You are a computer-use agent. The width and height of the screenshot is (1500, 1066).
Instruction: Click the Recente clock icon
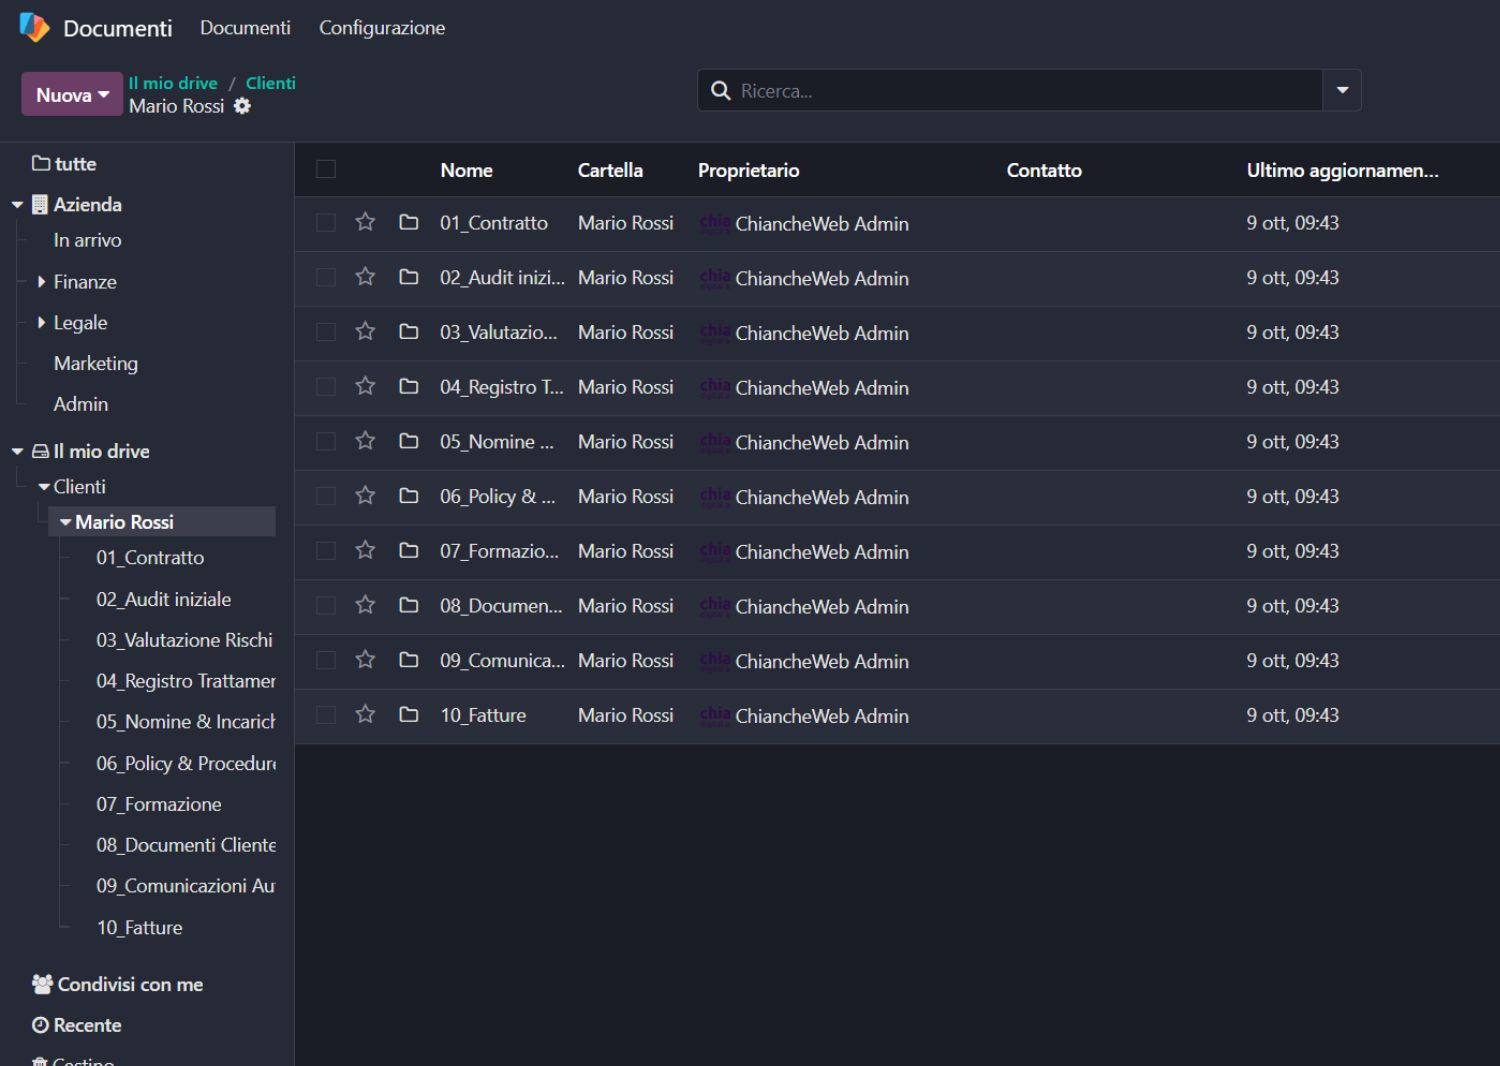[40, 1025]
